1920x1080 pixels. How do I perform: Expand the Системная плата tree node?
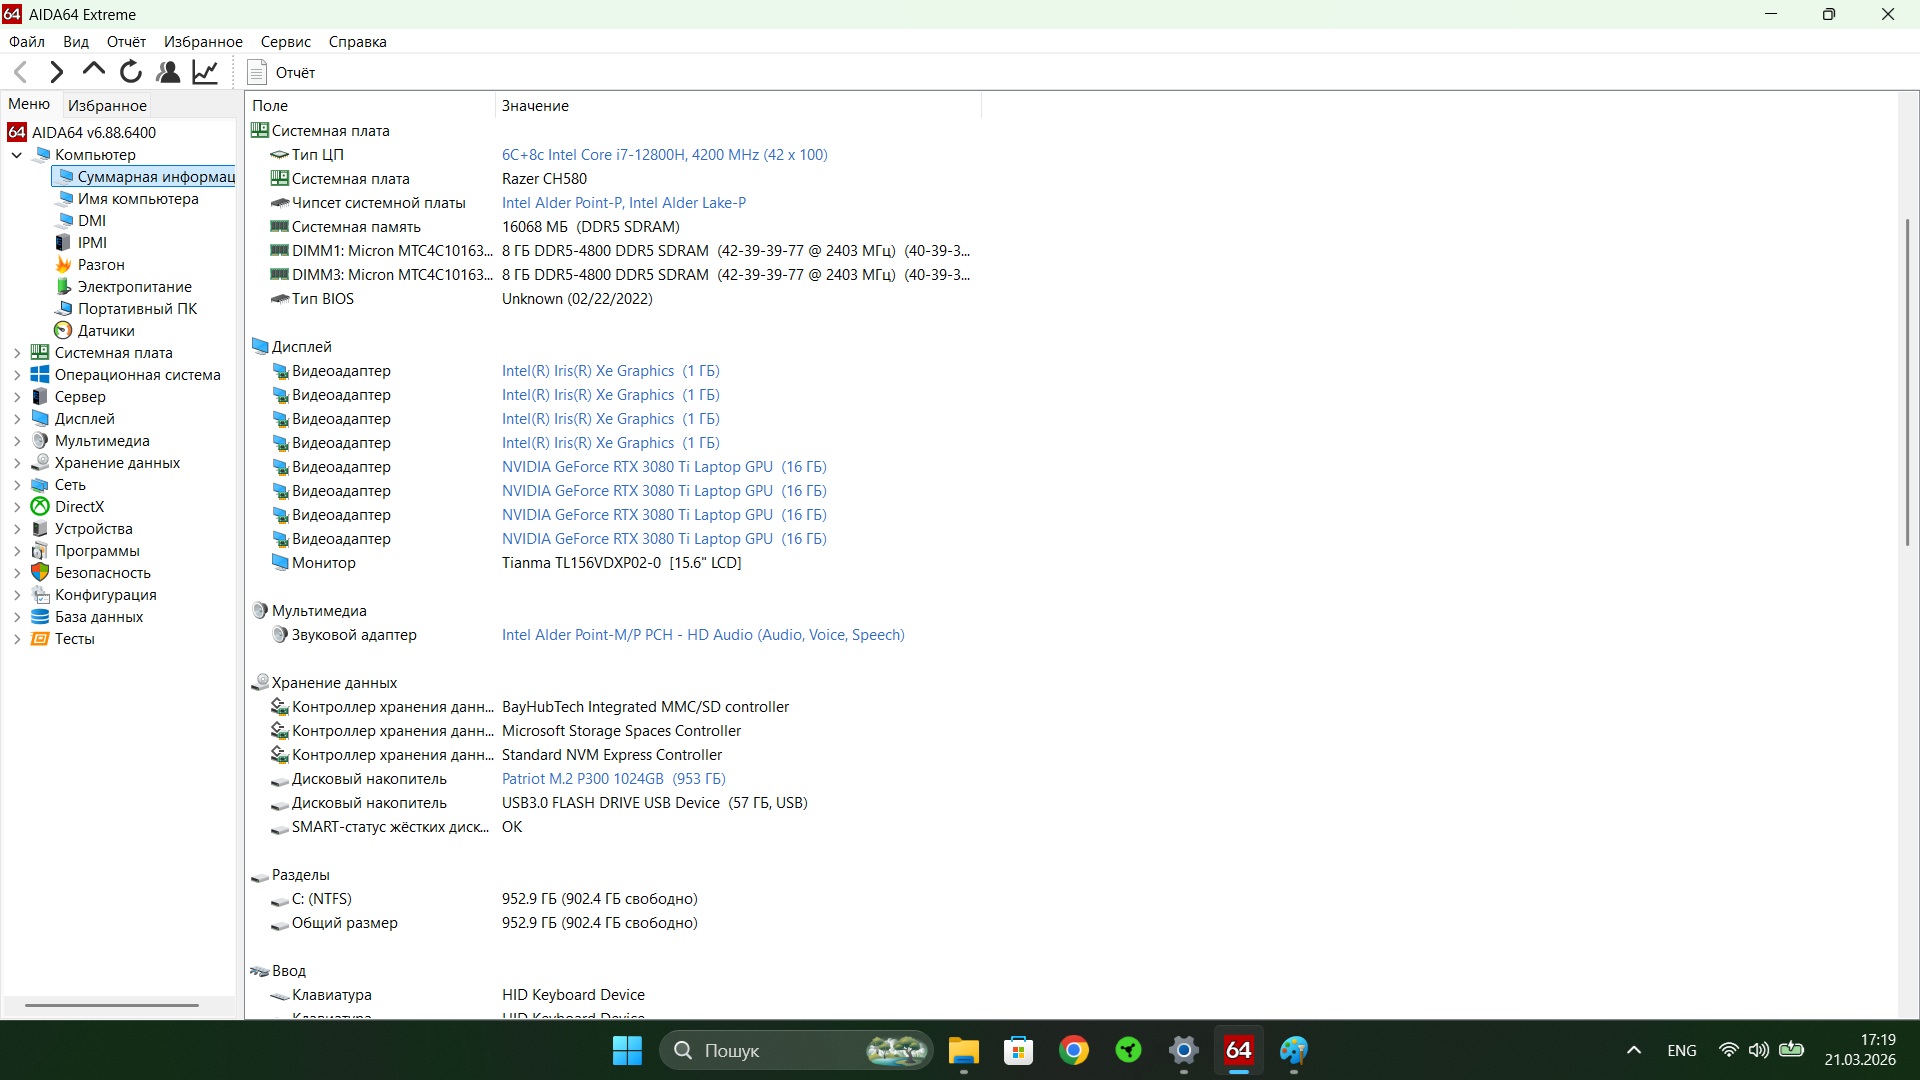17,353
